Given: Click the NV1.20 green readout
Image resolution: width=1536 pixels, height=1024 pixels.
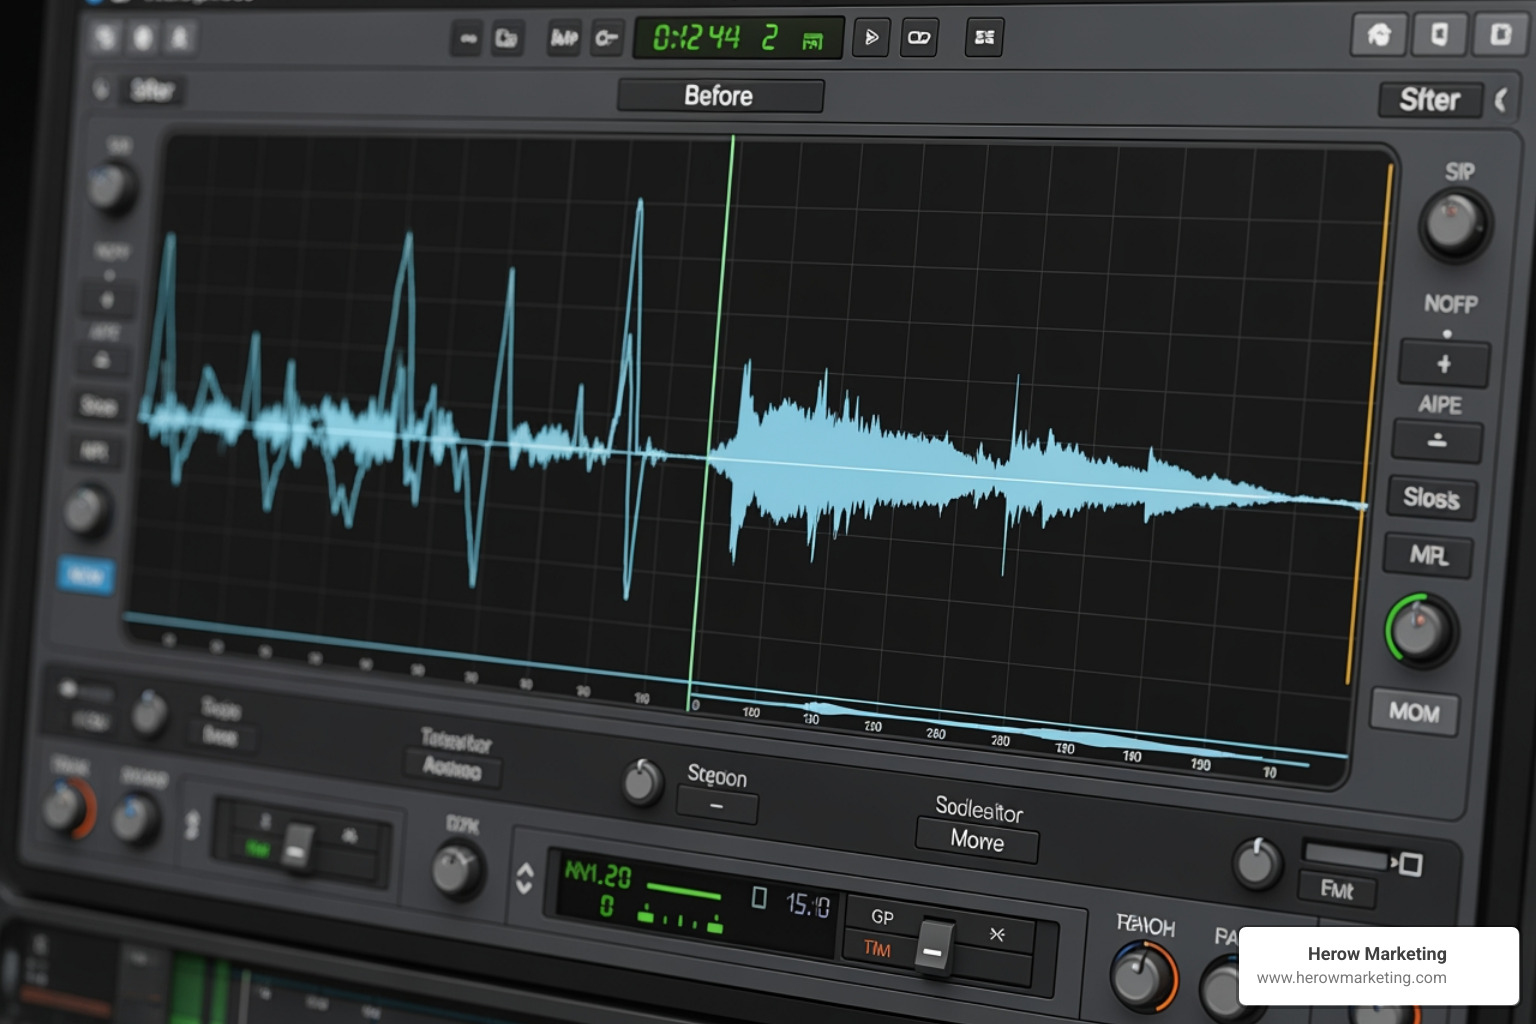Looking at the screenshot, I should tap(598, 876).
